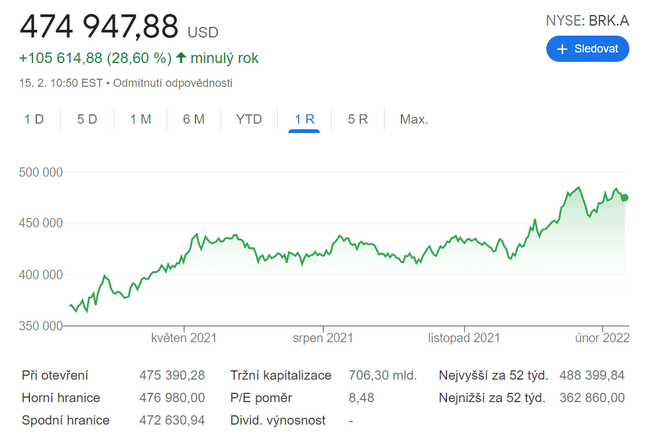Switch chart to the 1 D range
The height and width of the screenshot is (439, 650).
point(34,119)
